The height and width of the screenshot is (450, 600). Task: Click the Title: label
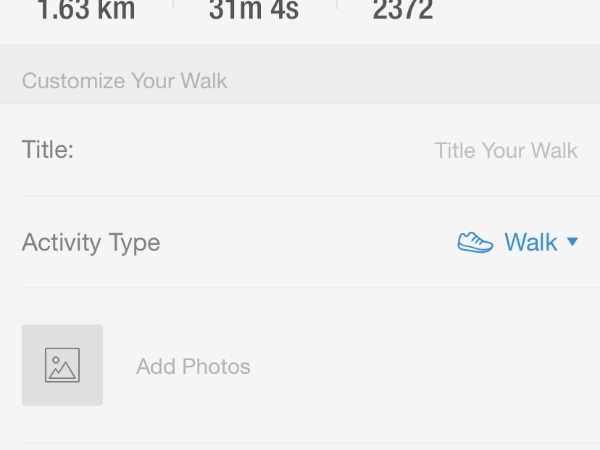tap(48, 150)
